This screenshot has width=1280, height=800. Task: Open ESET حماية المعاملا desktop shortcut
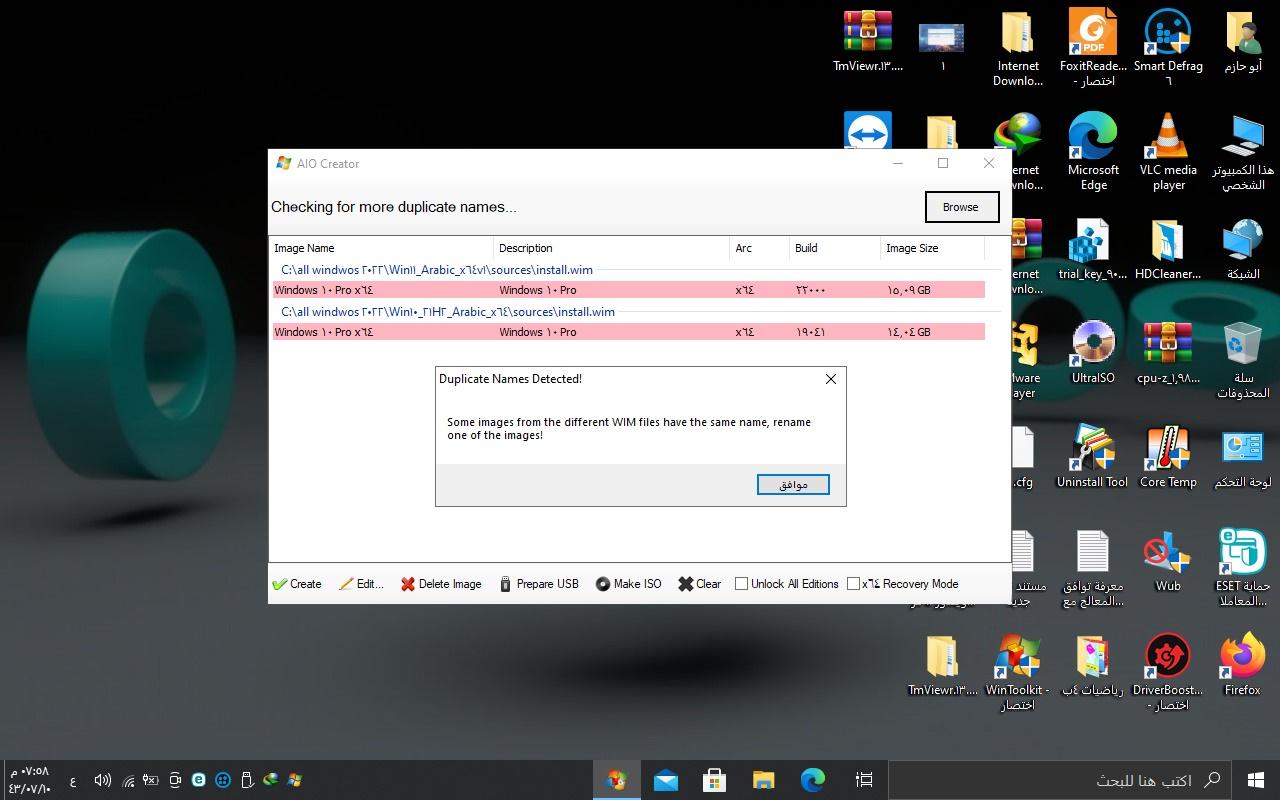[1243, 567]
